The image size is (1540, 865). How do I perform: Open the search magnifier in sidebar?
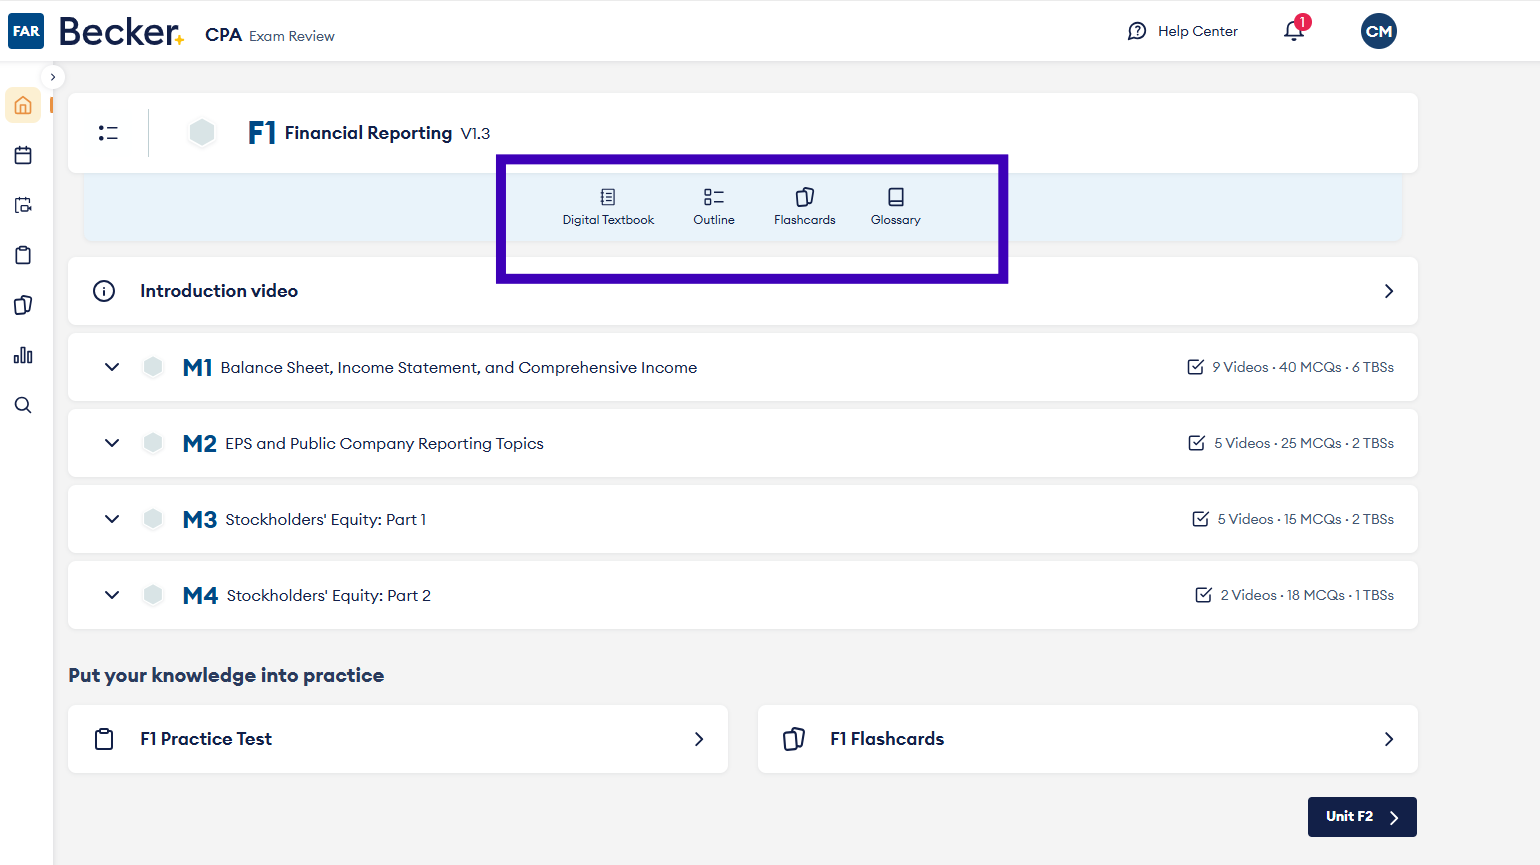click(x=23, y=405)
